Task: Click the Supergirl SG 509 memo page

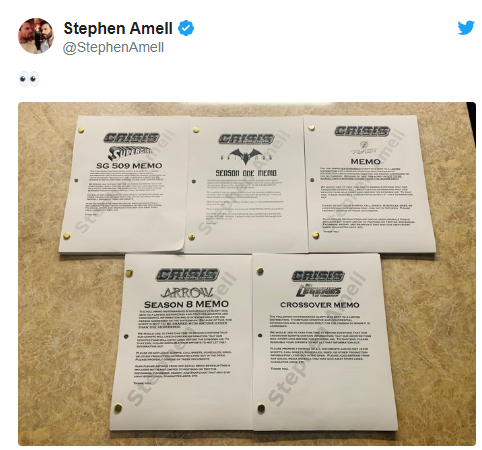Action: [x=124, y=184]
